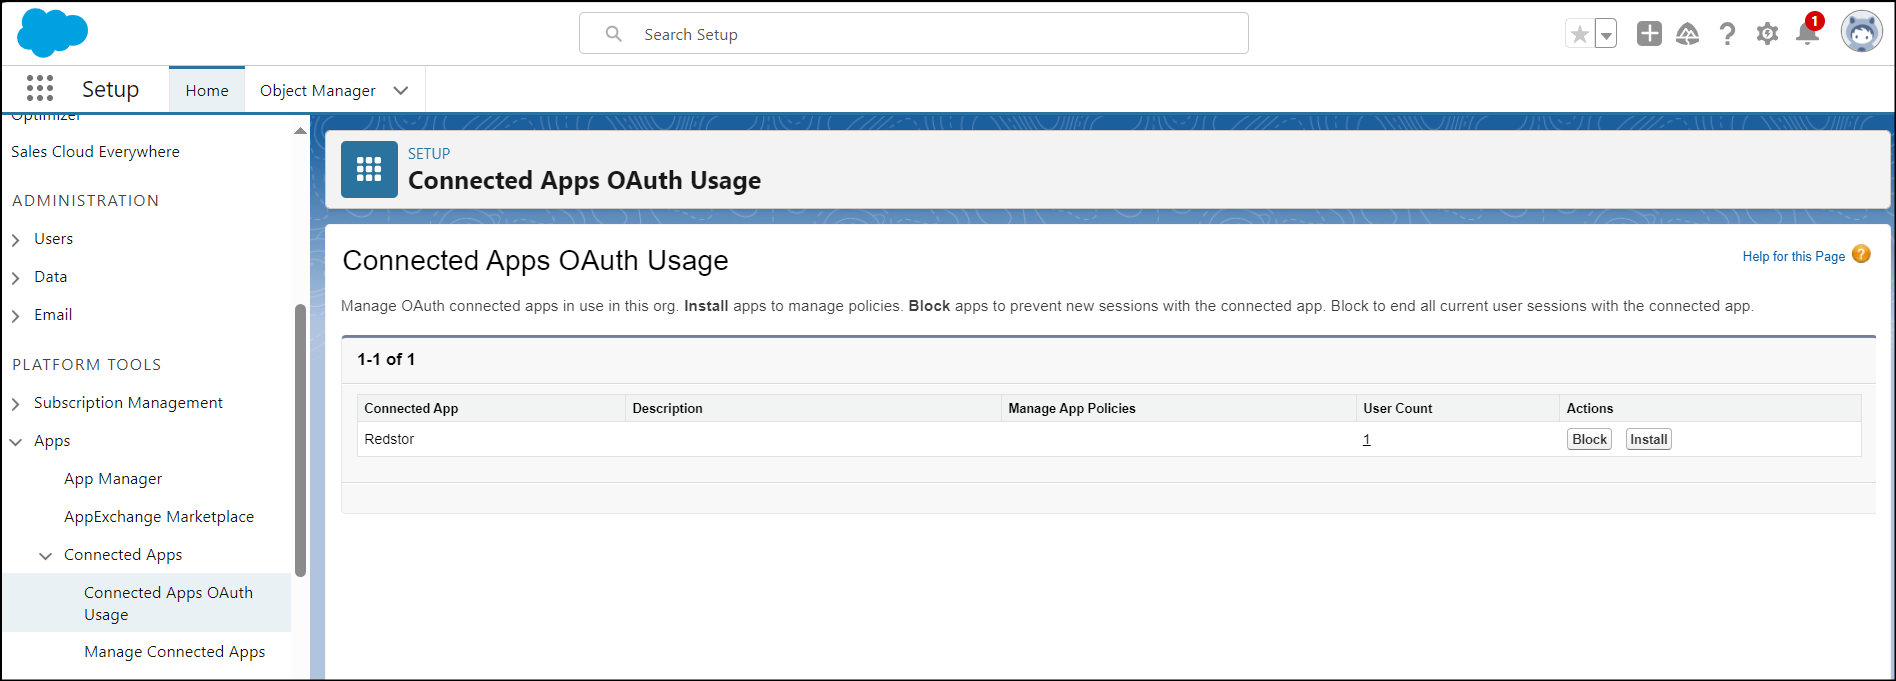Open the notifications bell
Image resolution: width=1896 pixels, height=681 pixels.
[1807, 33]
